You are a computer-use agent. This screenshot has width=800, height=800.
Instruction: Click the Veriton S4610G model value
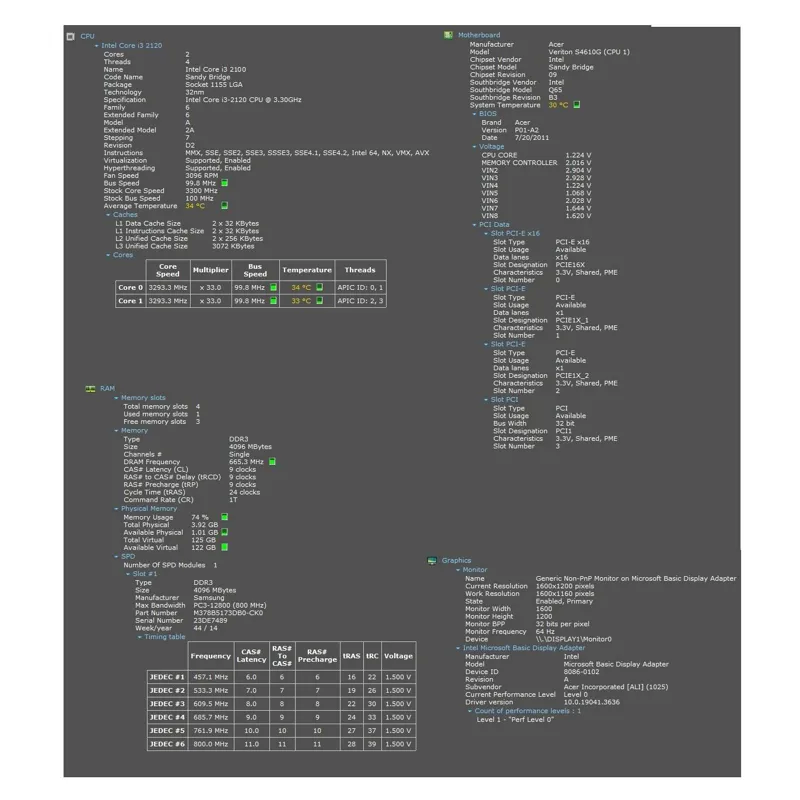tap(589, 52)
